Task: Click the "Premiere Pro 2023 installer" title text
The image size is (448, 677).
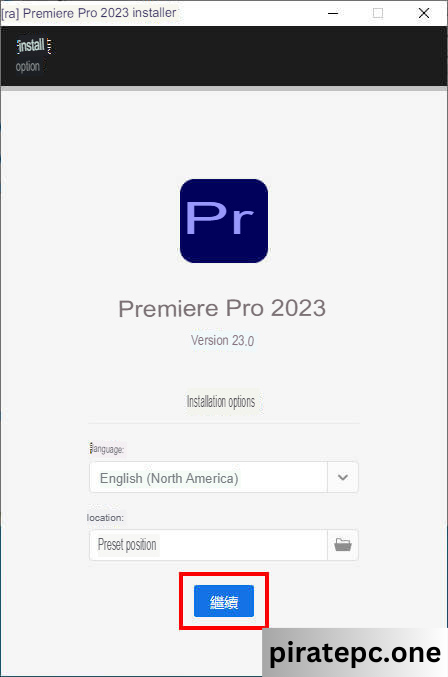Action: (100, 13)
